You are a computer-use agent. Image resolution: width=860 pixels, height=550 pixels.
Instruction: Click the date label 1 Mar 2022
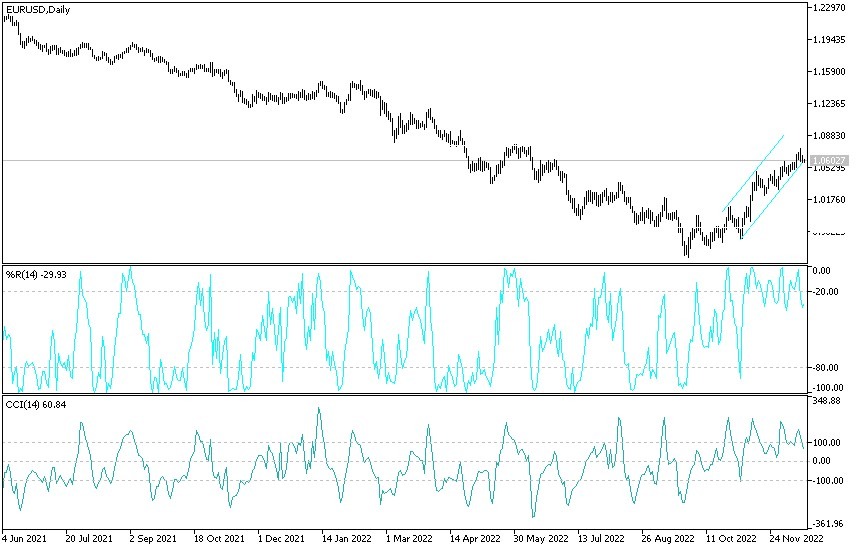(x=409, y=538)
